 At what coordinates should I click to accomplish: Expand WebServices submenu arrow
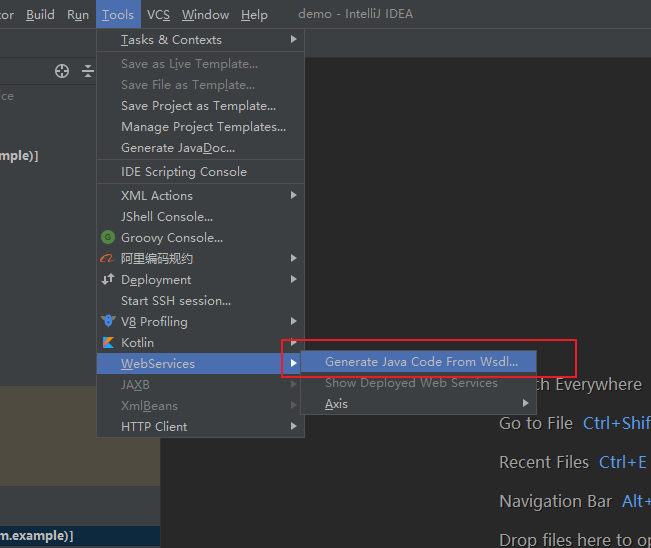(294, 363)
